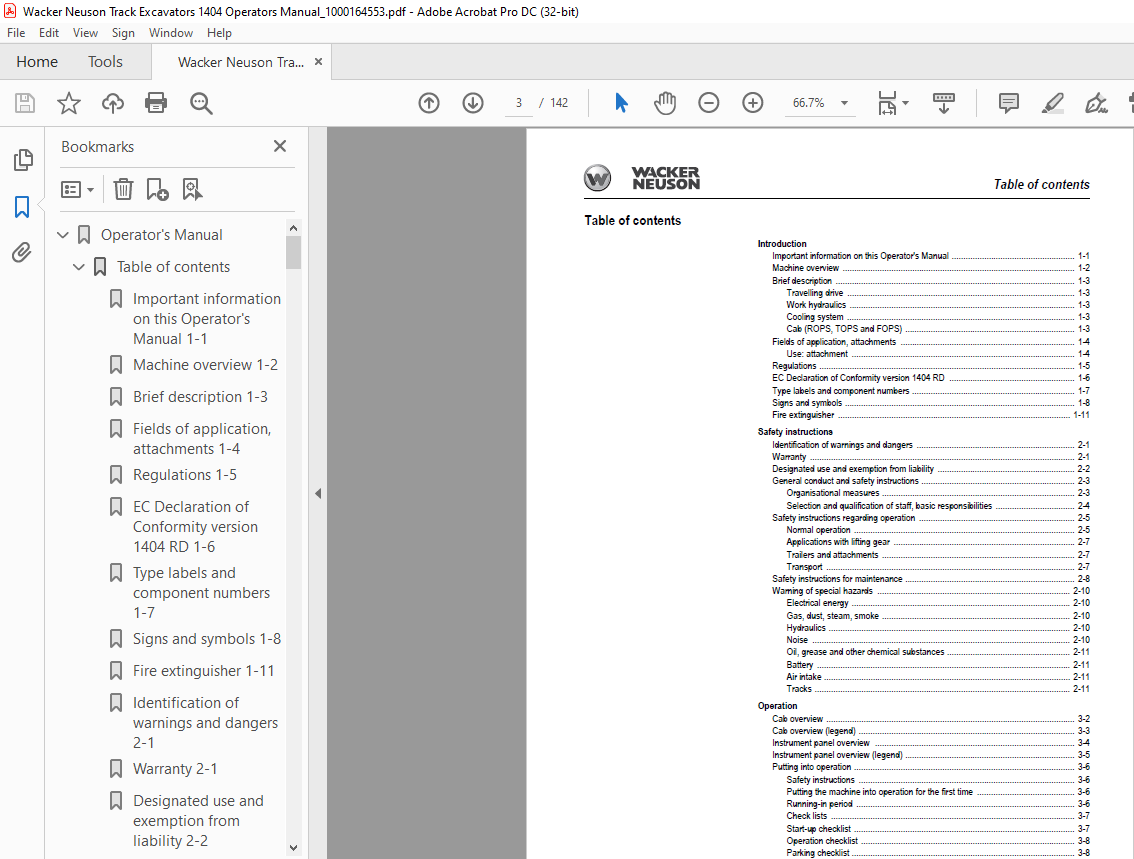Jump to Machine overview 1-2 bookmark

click(x=205, y=365)
